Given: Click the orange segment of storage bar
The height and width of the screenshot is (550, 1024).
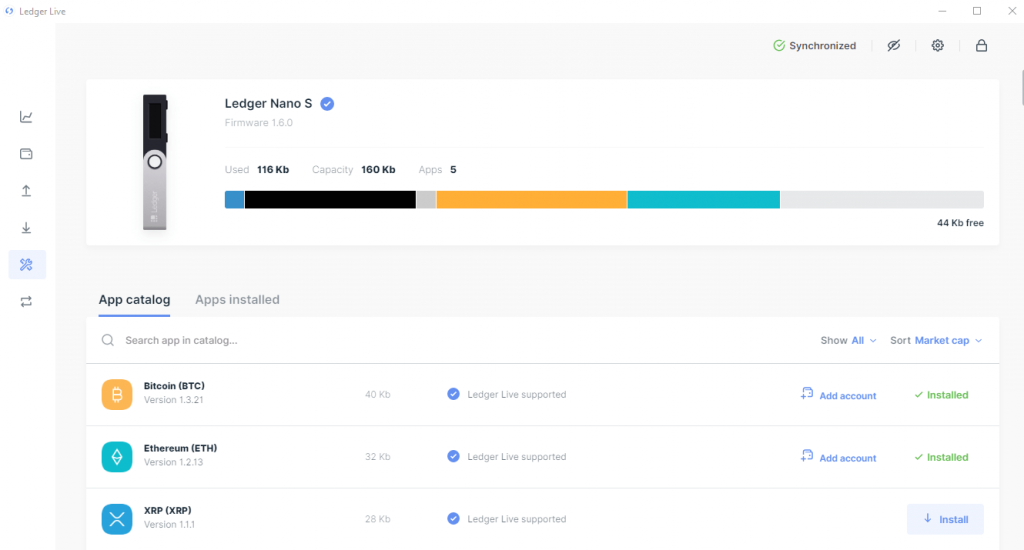Looking at the screenshot, I should [x=531, y=200].
